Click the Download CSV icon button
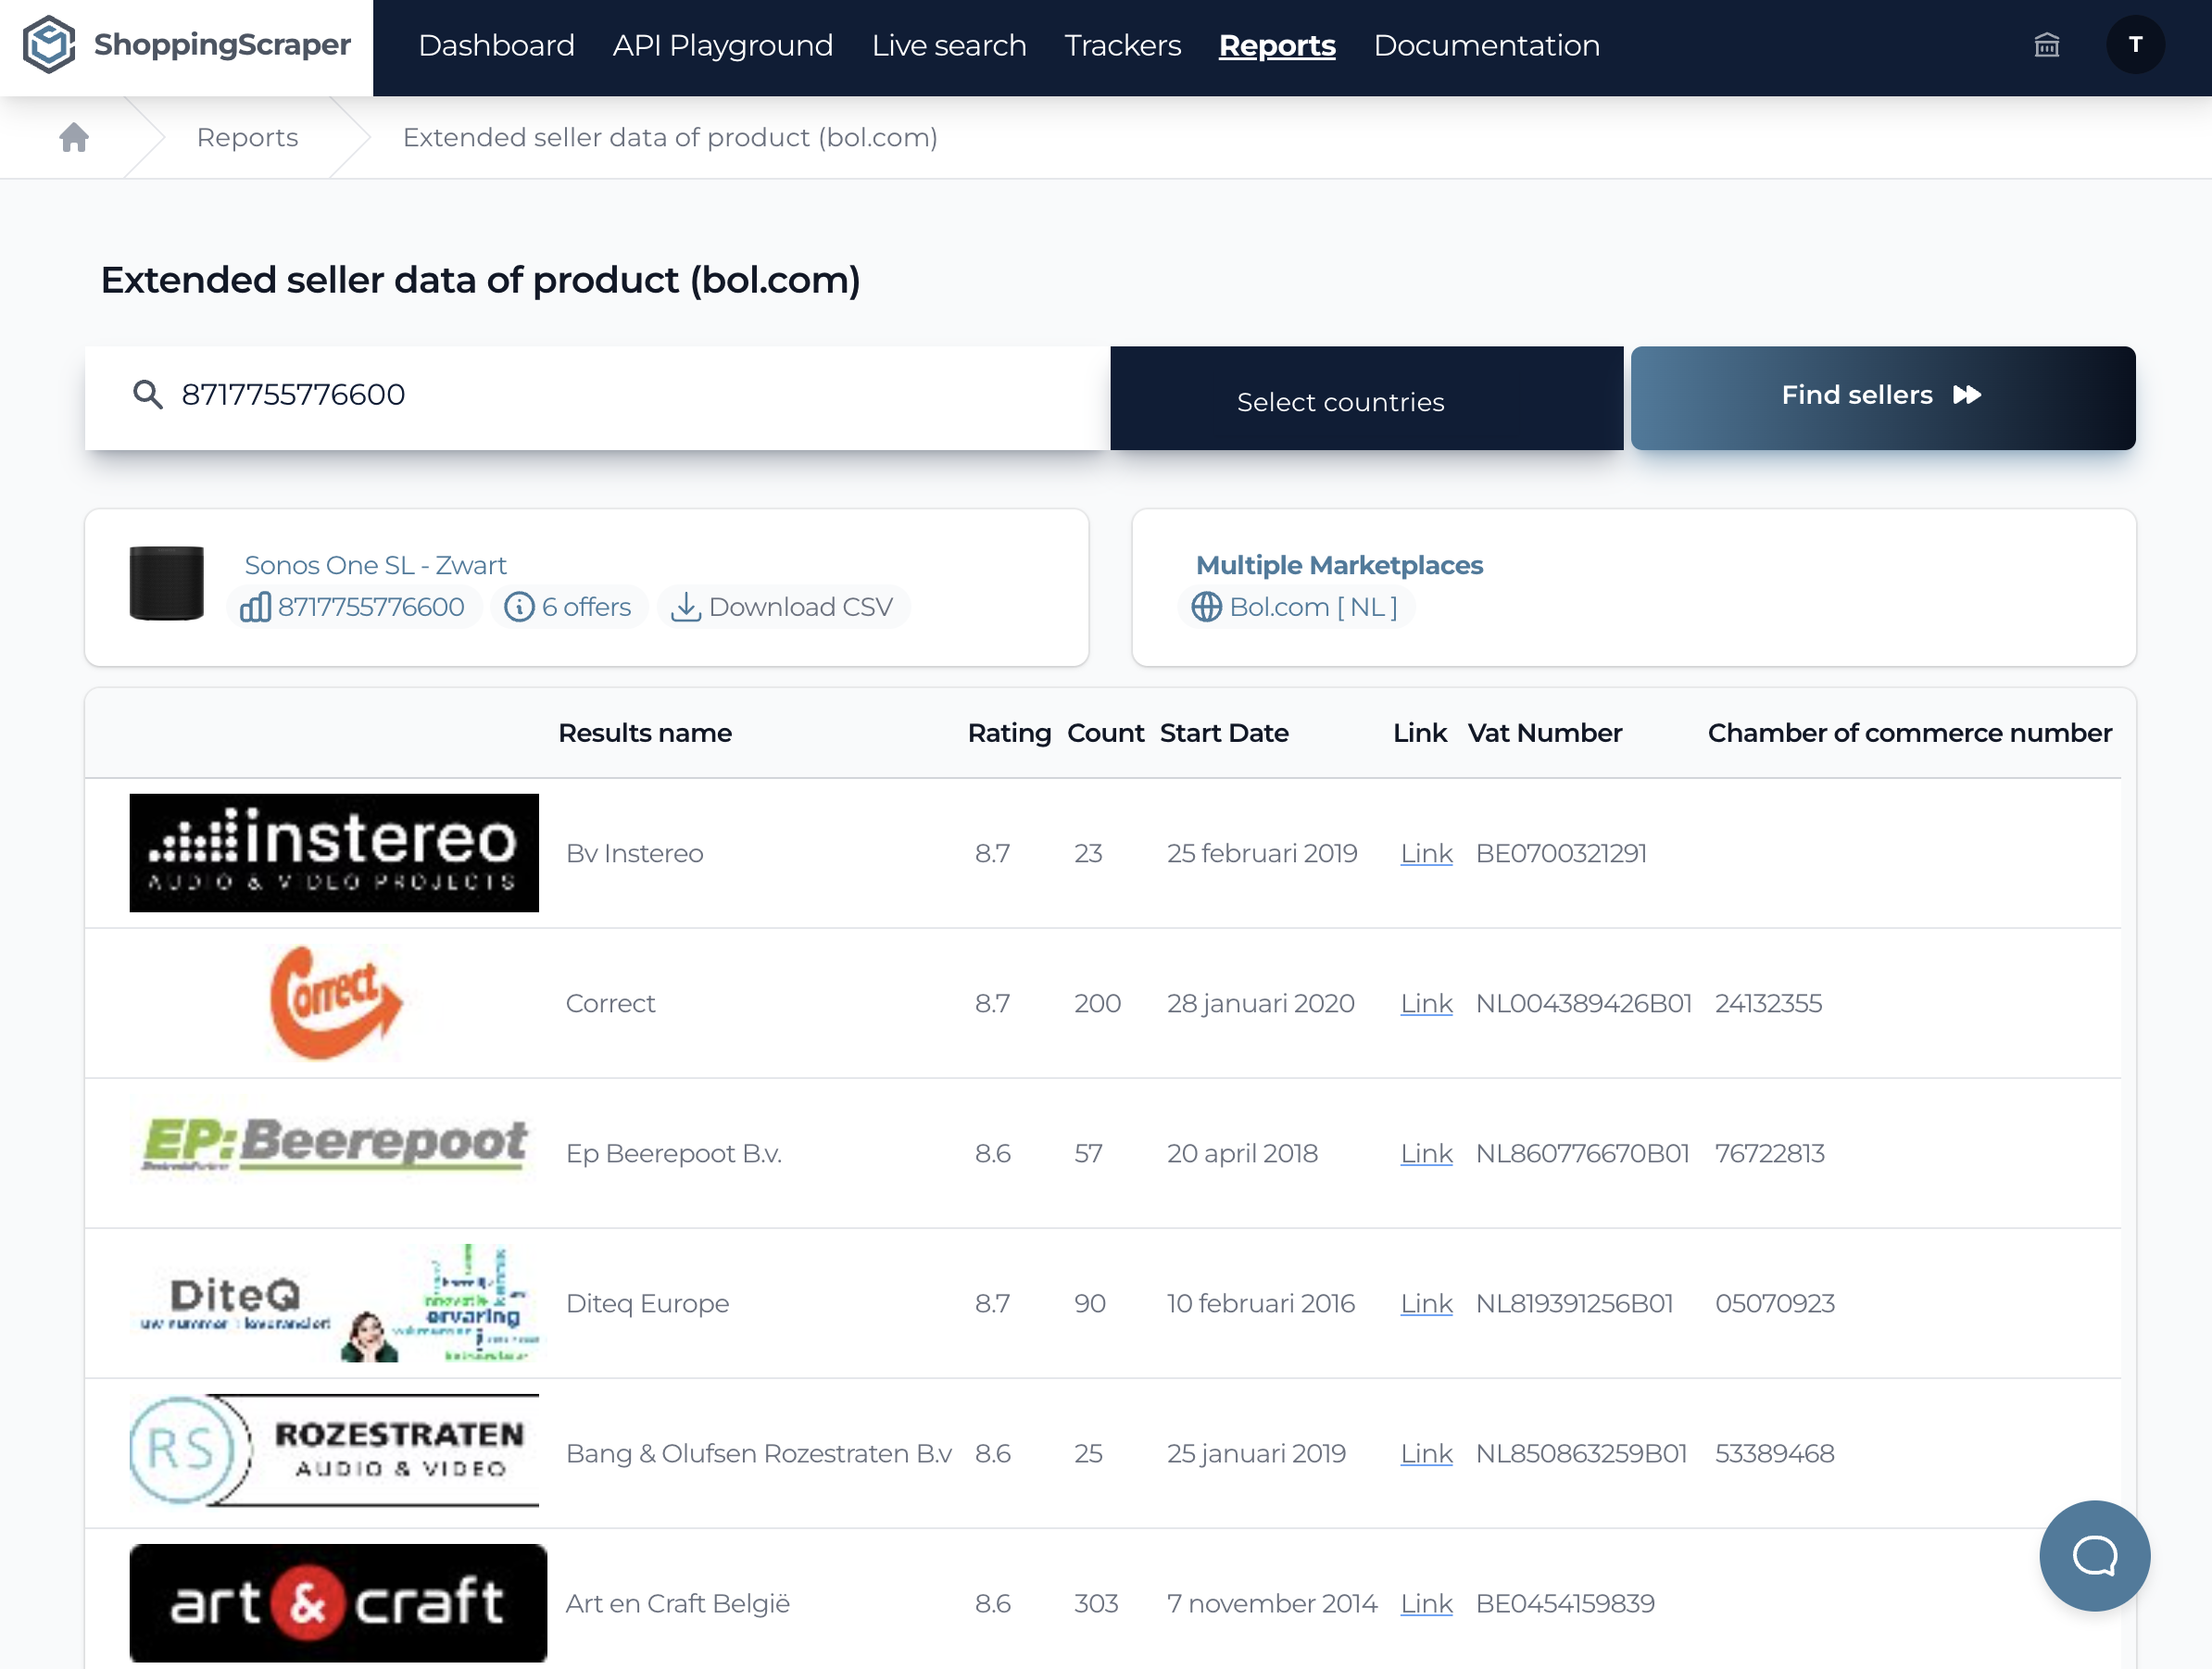 [782, 607]
